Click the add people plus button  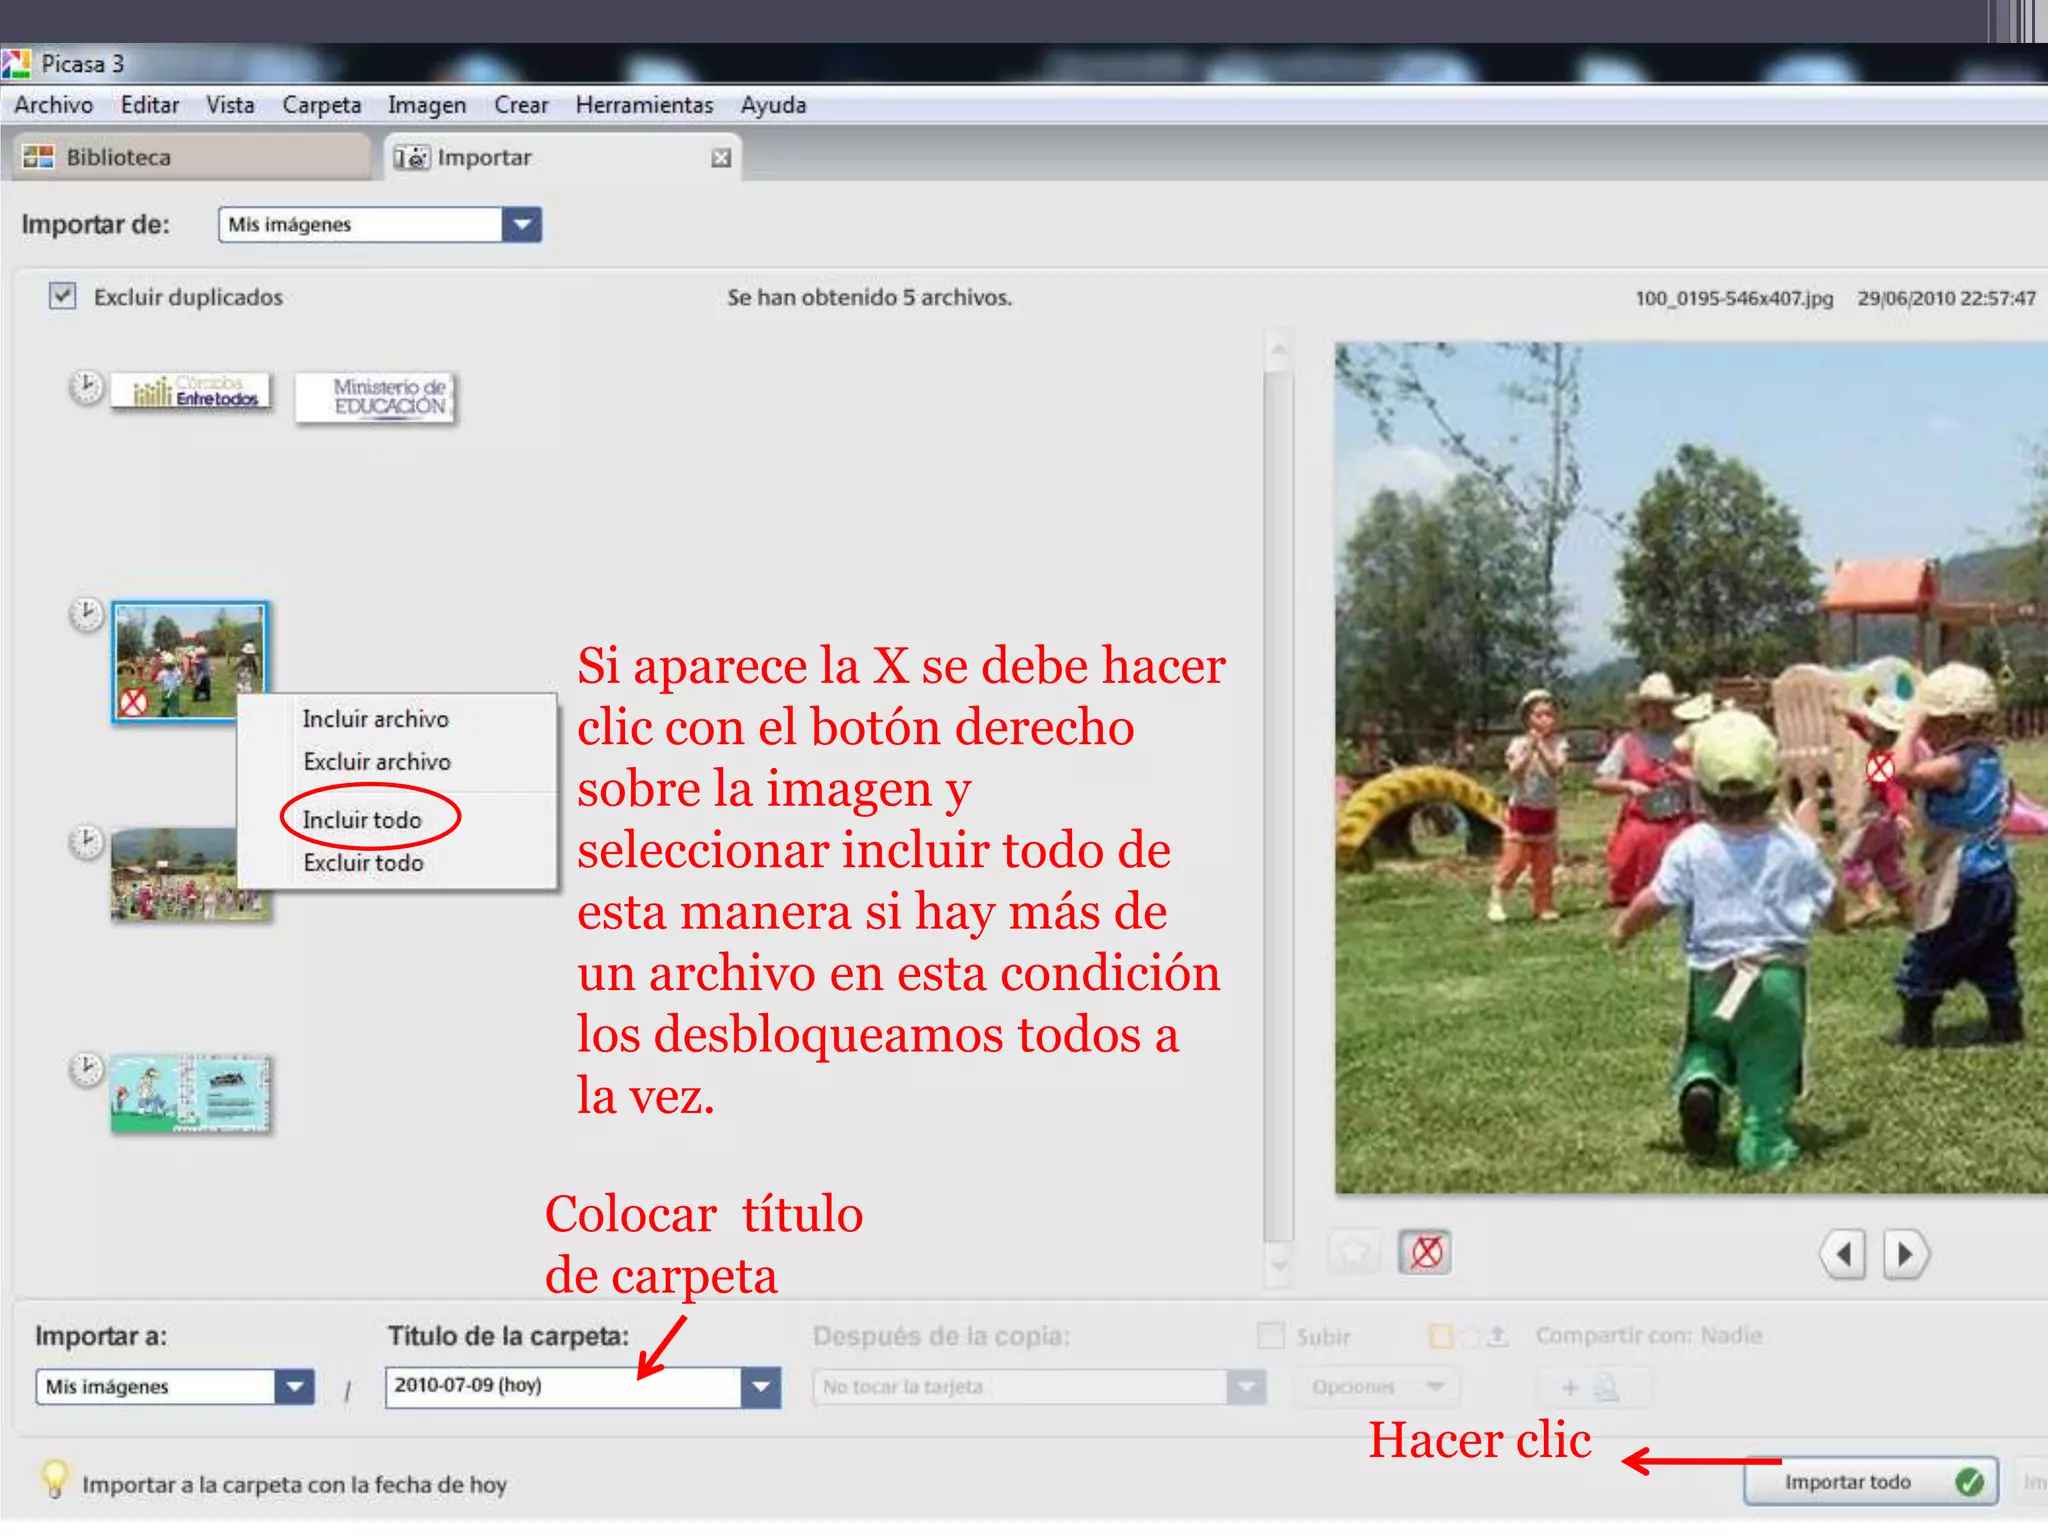click(x=1592, y=1387)
